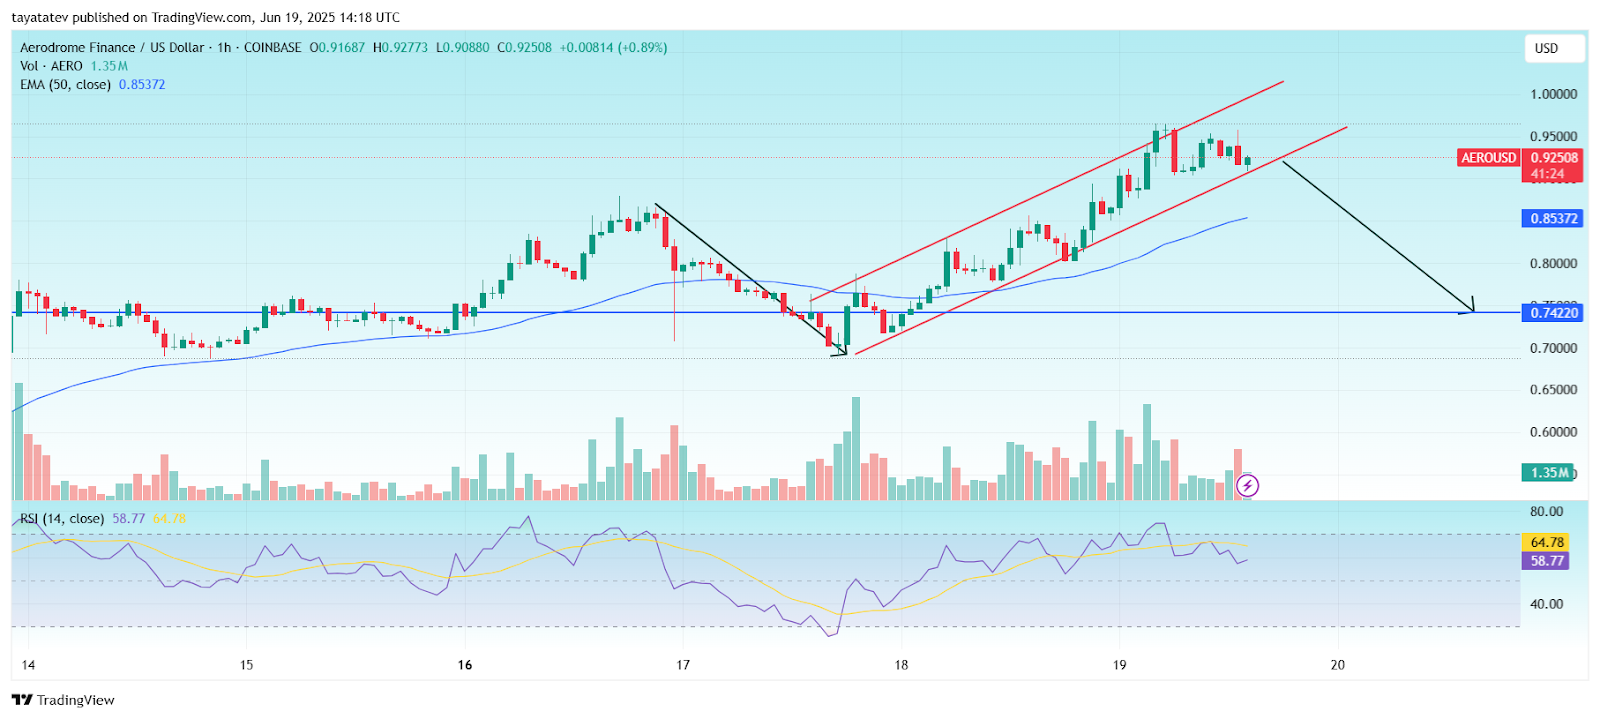
Task: Select the Vol · AERO indicator legend
Action: coord(51,66)
